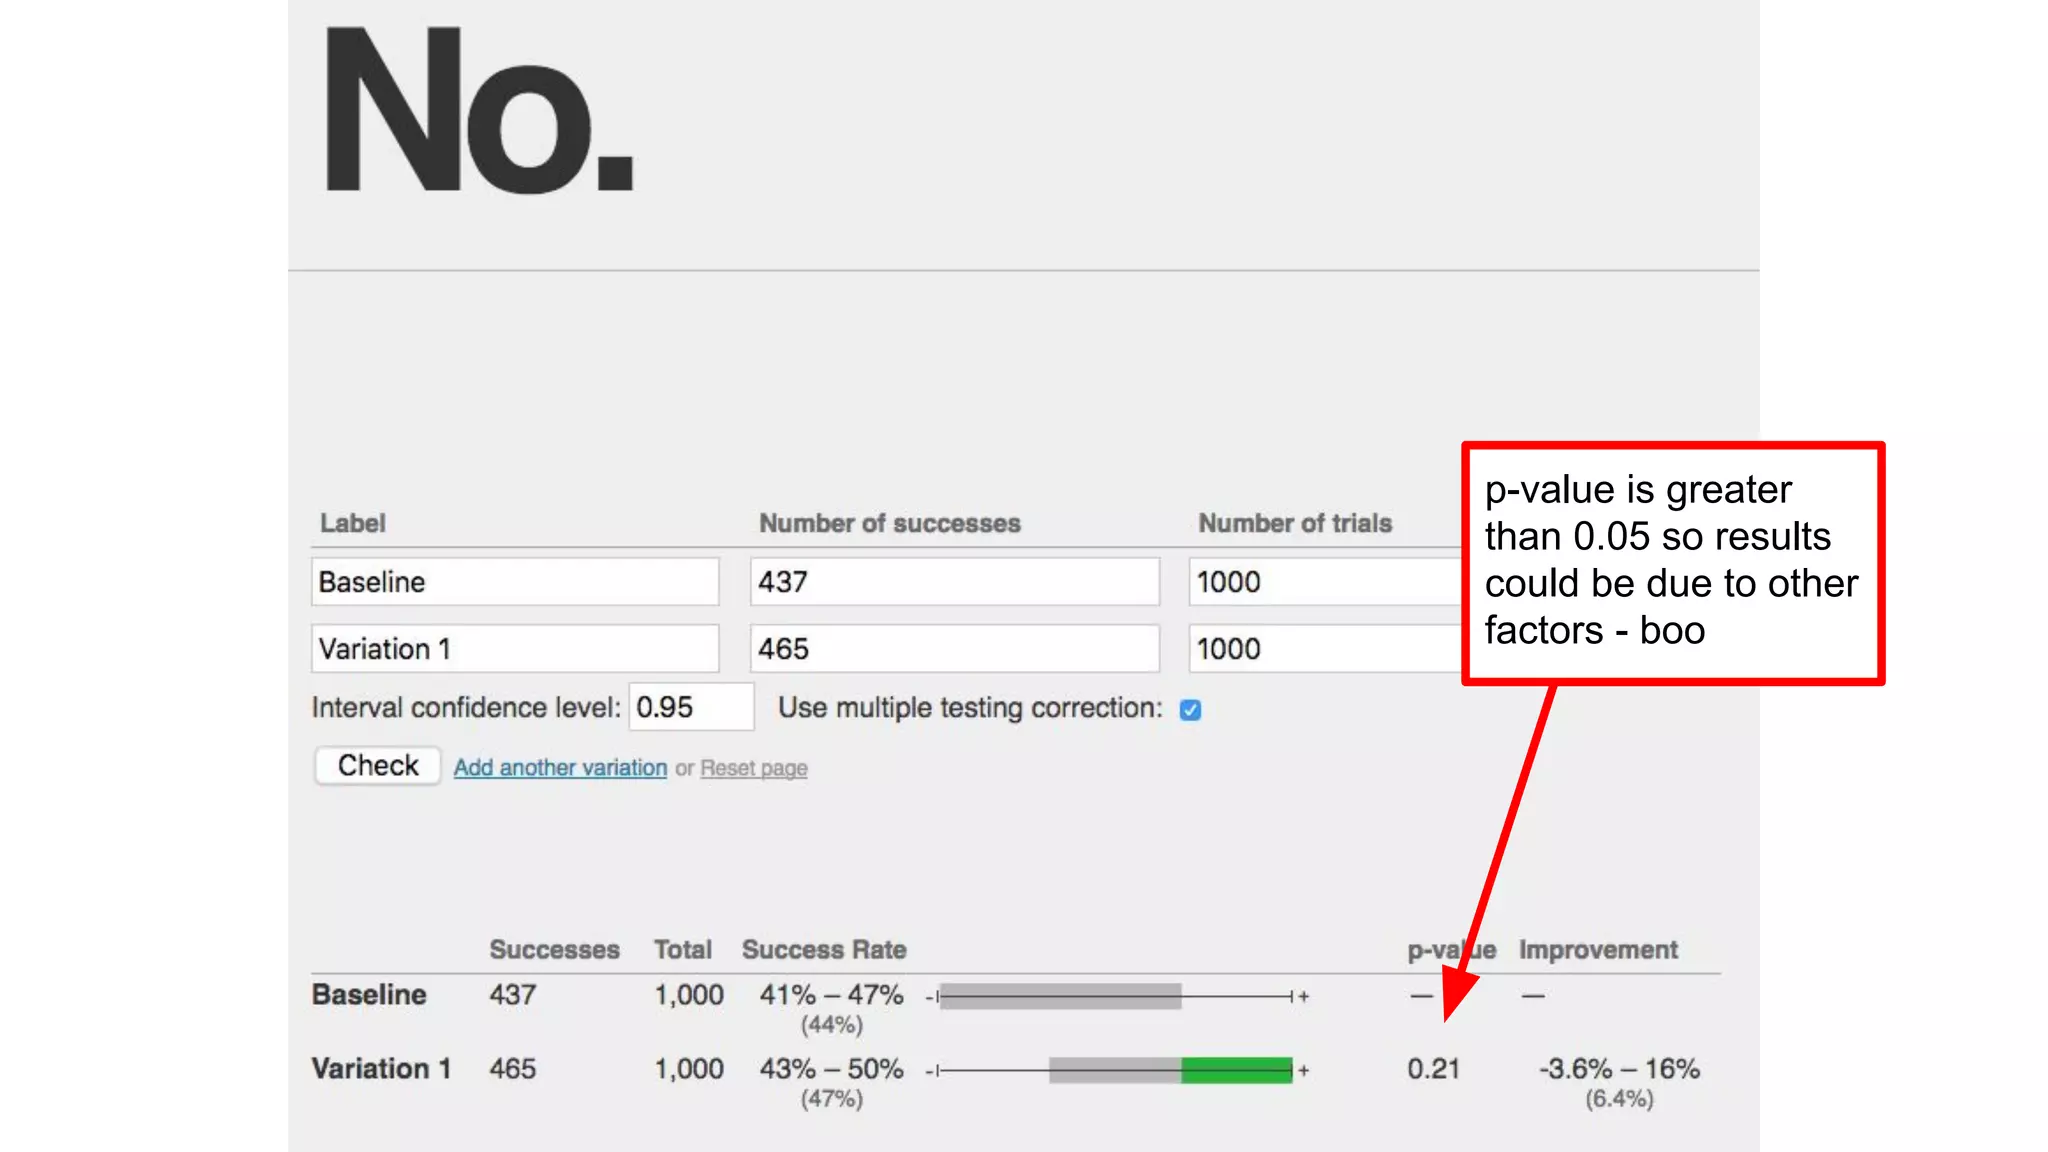Select the successes field containing 437
The height and width of the screenshot is (1152, 2048).
point(955,582)
